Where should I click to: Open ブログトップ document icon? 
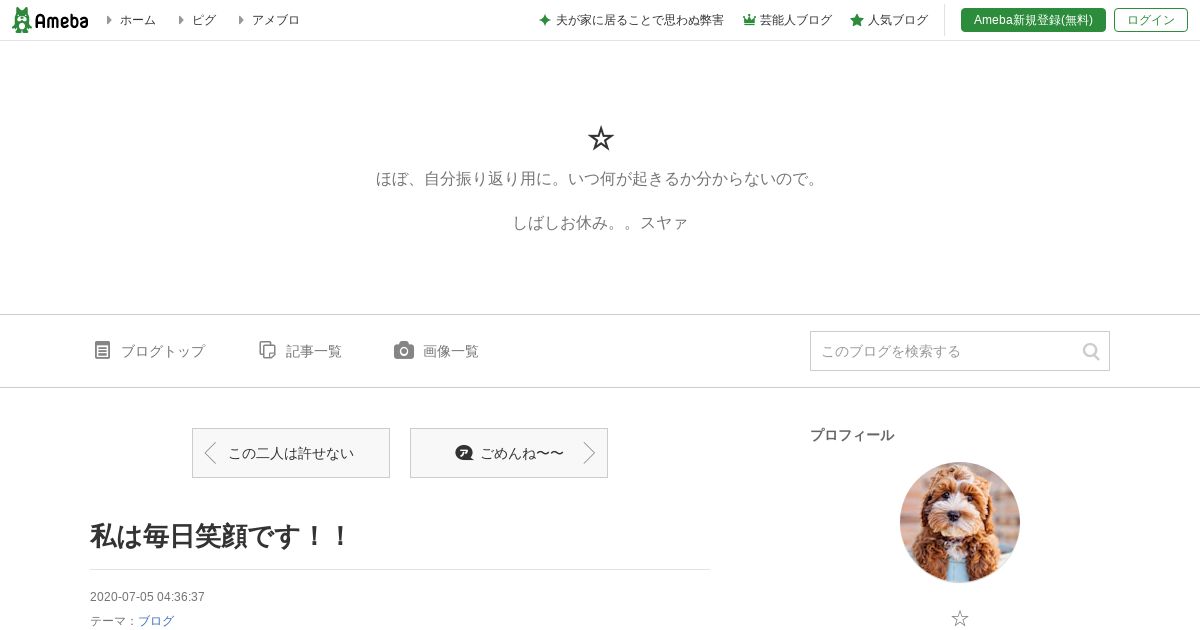point(102,350)
